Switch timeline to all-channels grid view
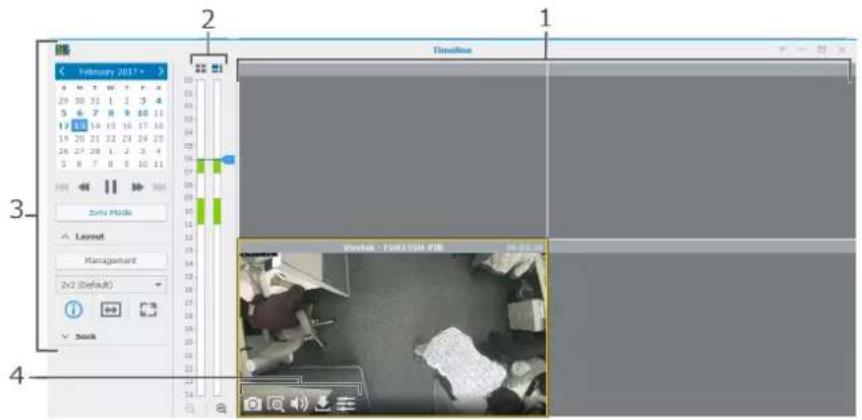Viewport: 862px width, 420px height. coord(201,69)
